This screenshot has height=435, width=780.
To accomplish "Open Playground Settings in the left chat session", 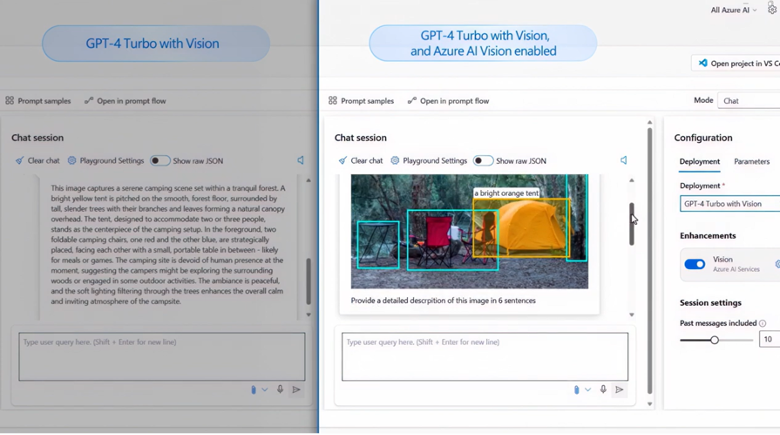I will (106, 161).
